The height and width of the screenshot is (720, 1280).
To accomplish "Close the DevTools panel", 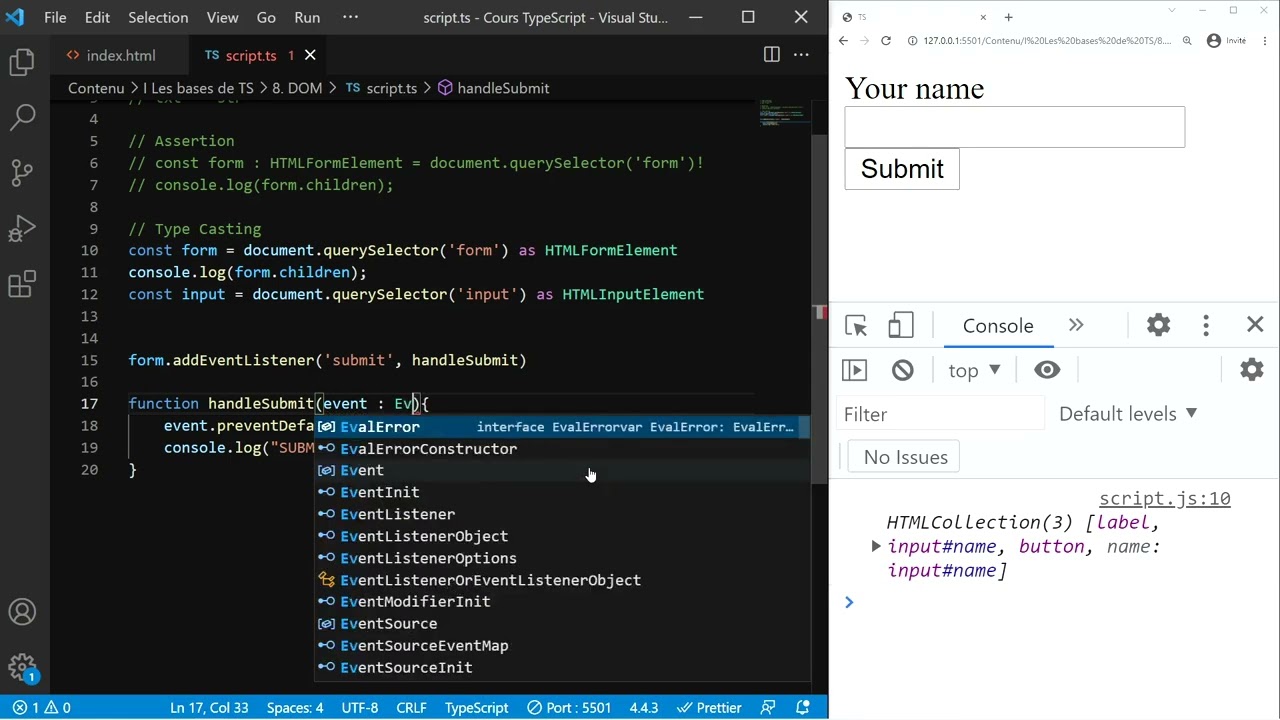I will (x=1255, y=325).
